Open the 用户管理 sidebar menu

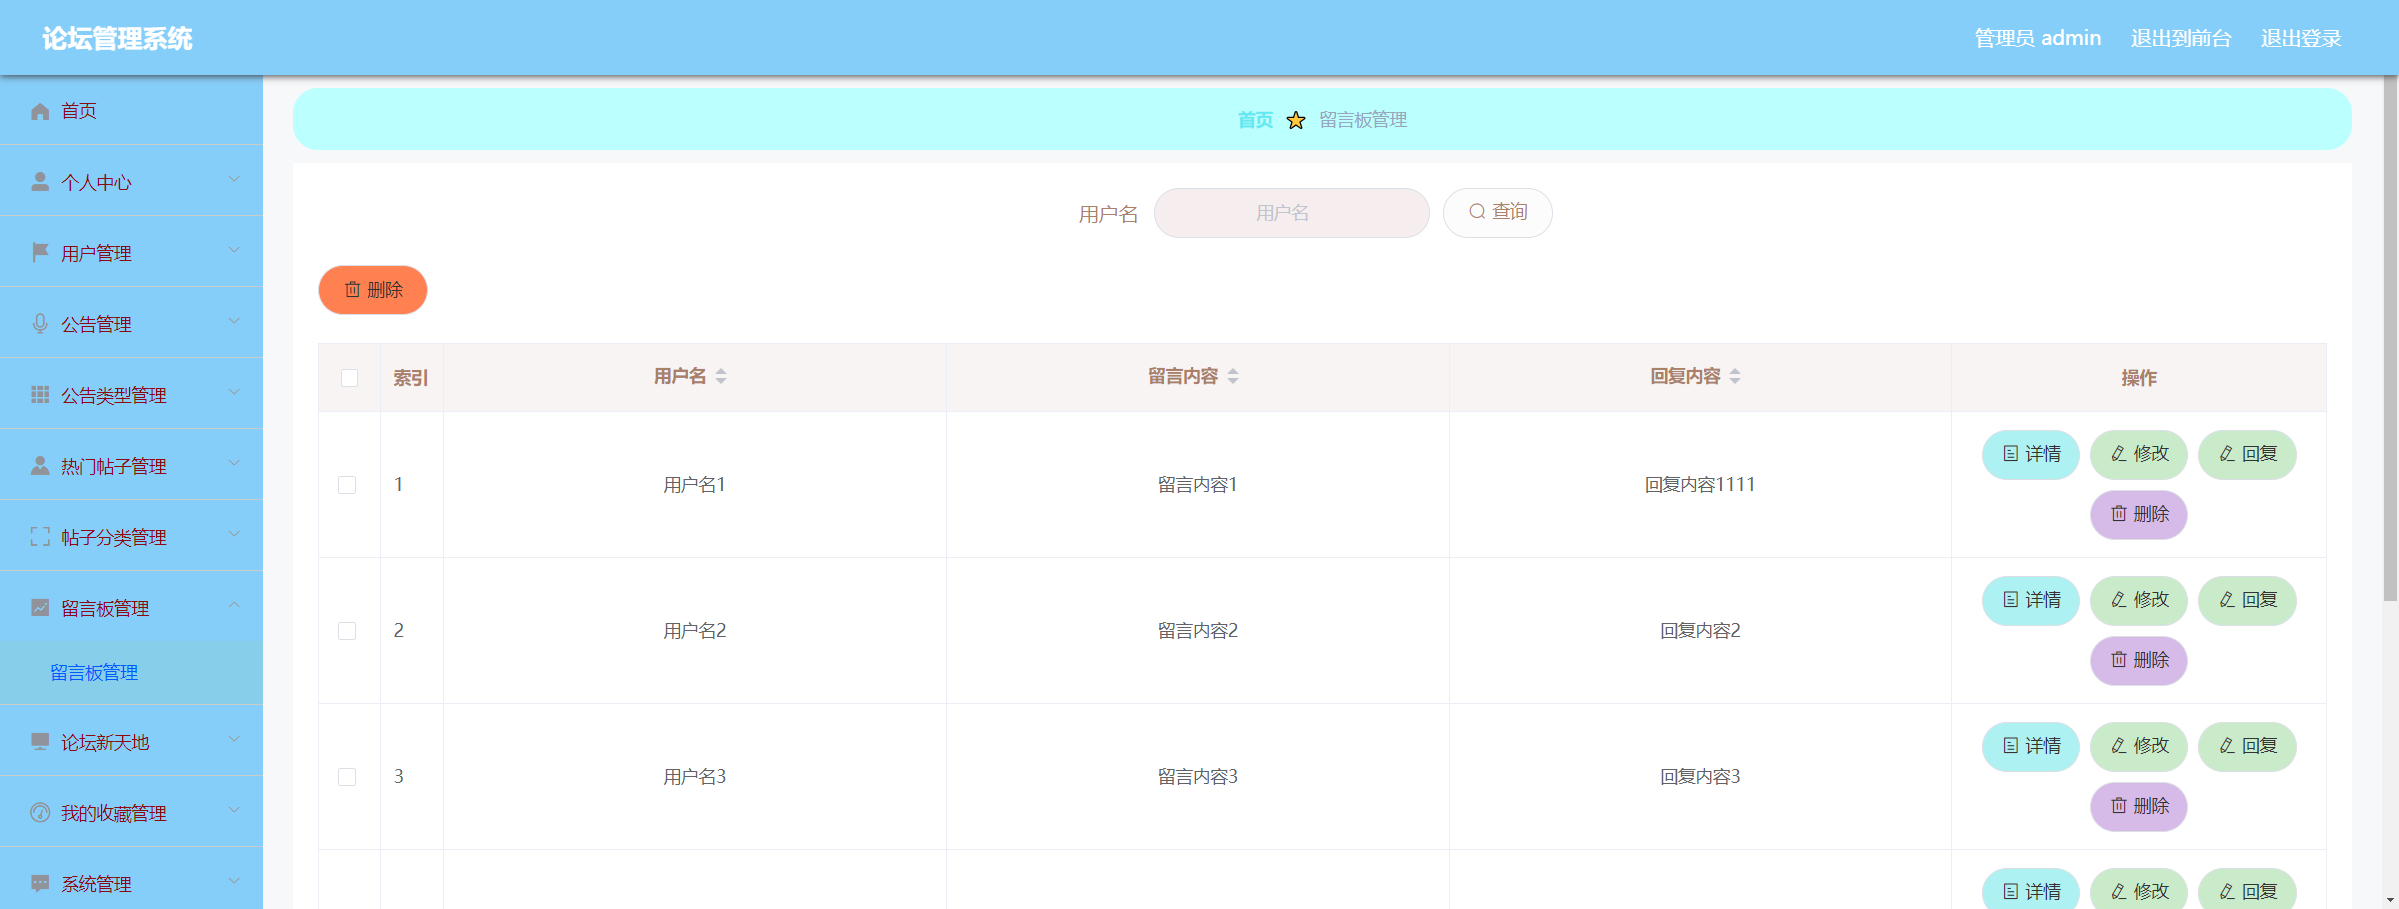[131, 253]
